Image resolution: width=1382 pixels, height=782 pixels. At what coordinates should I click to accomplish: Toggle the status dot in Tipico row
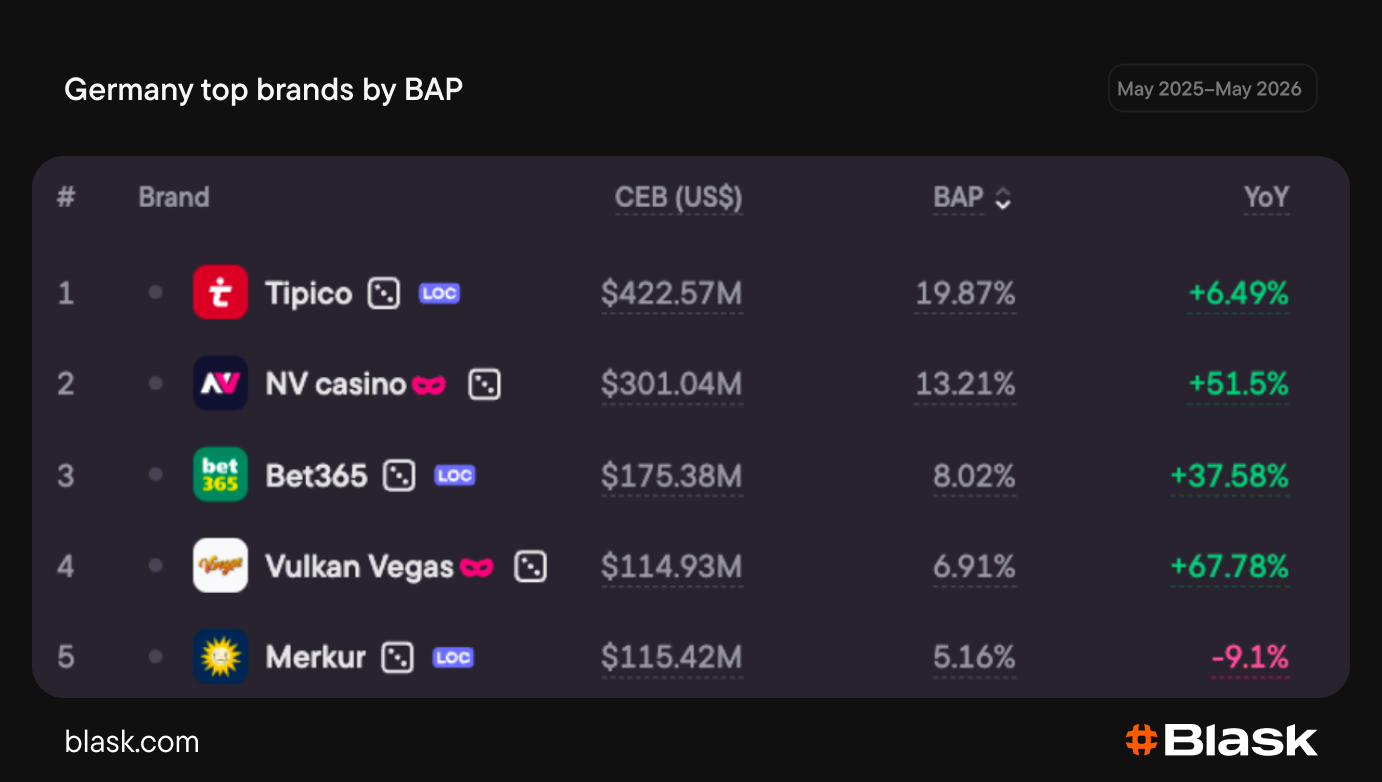click(x=155, y=293)
